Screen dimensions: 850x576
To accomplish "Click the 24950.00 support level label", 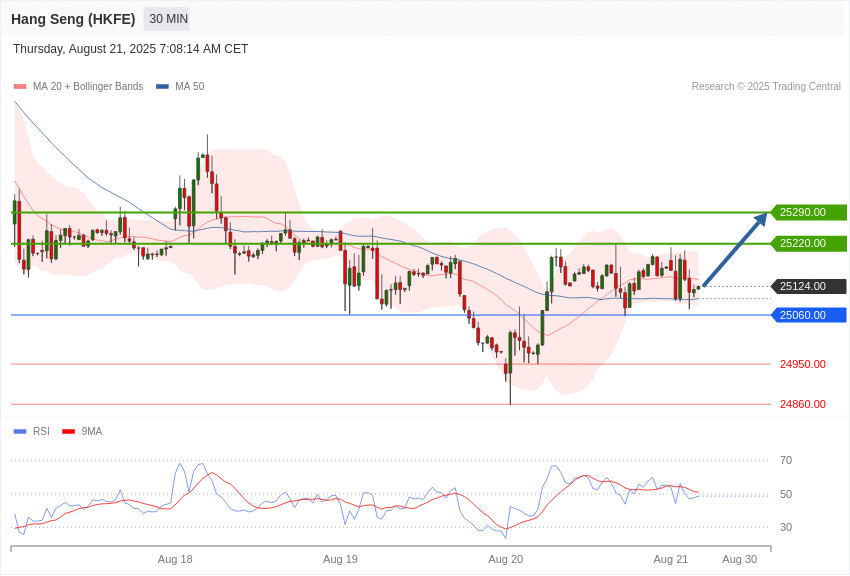I will click(x=803, y=364).
